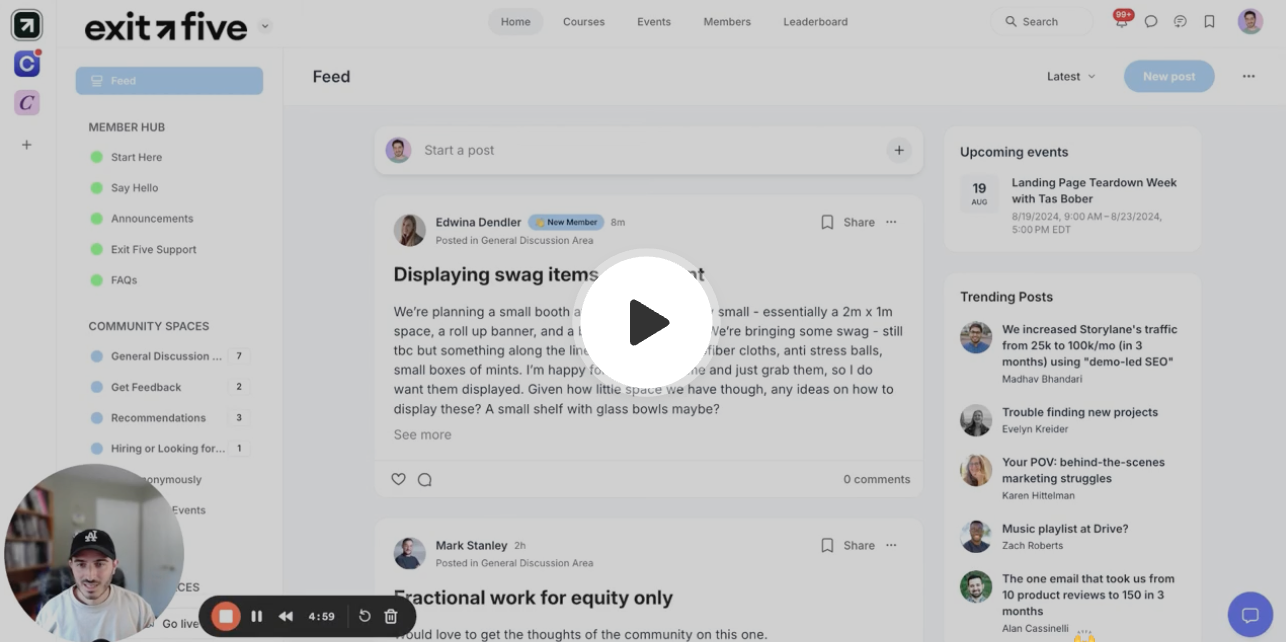The height and width of the screenshot is (642, 1286).
Task: Switch to blue C community icon in rail
Action: click(x=27, y=64)
